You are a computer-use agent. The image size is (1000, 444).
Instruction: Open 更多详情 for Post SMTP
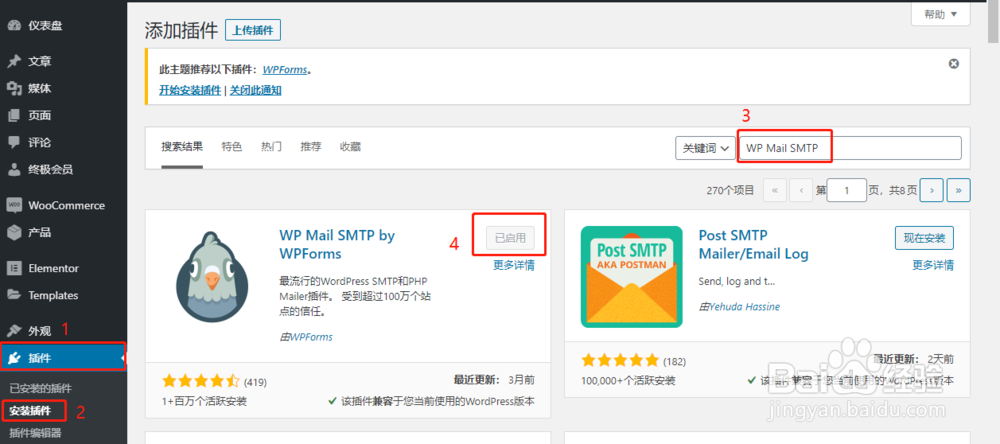933,265
